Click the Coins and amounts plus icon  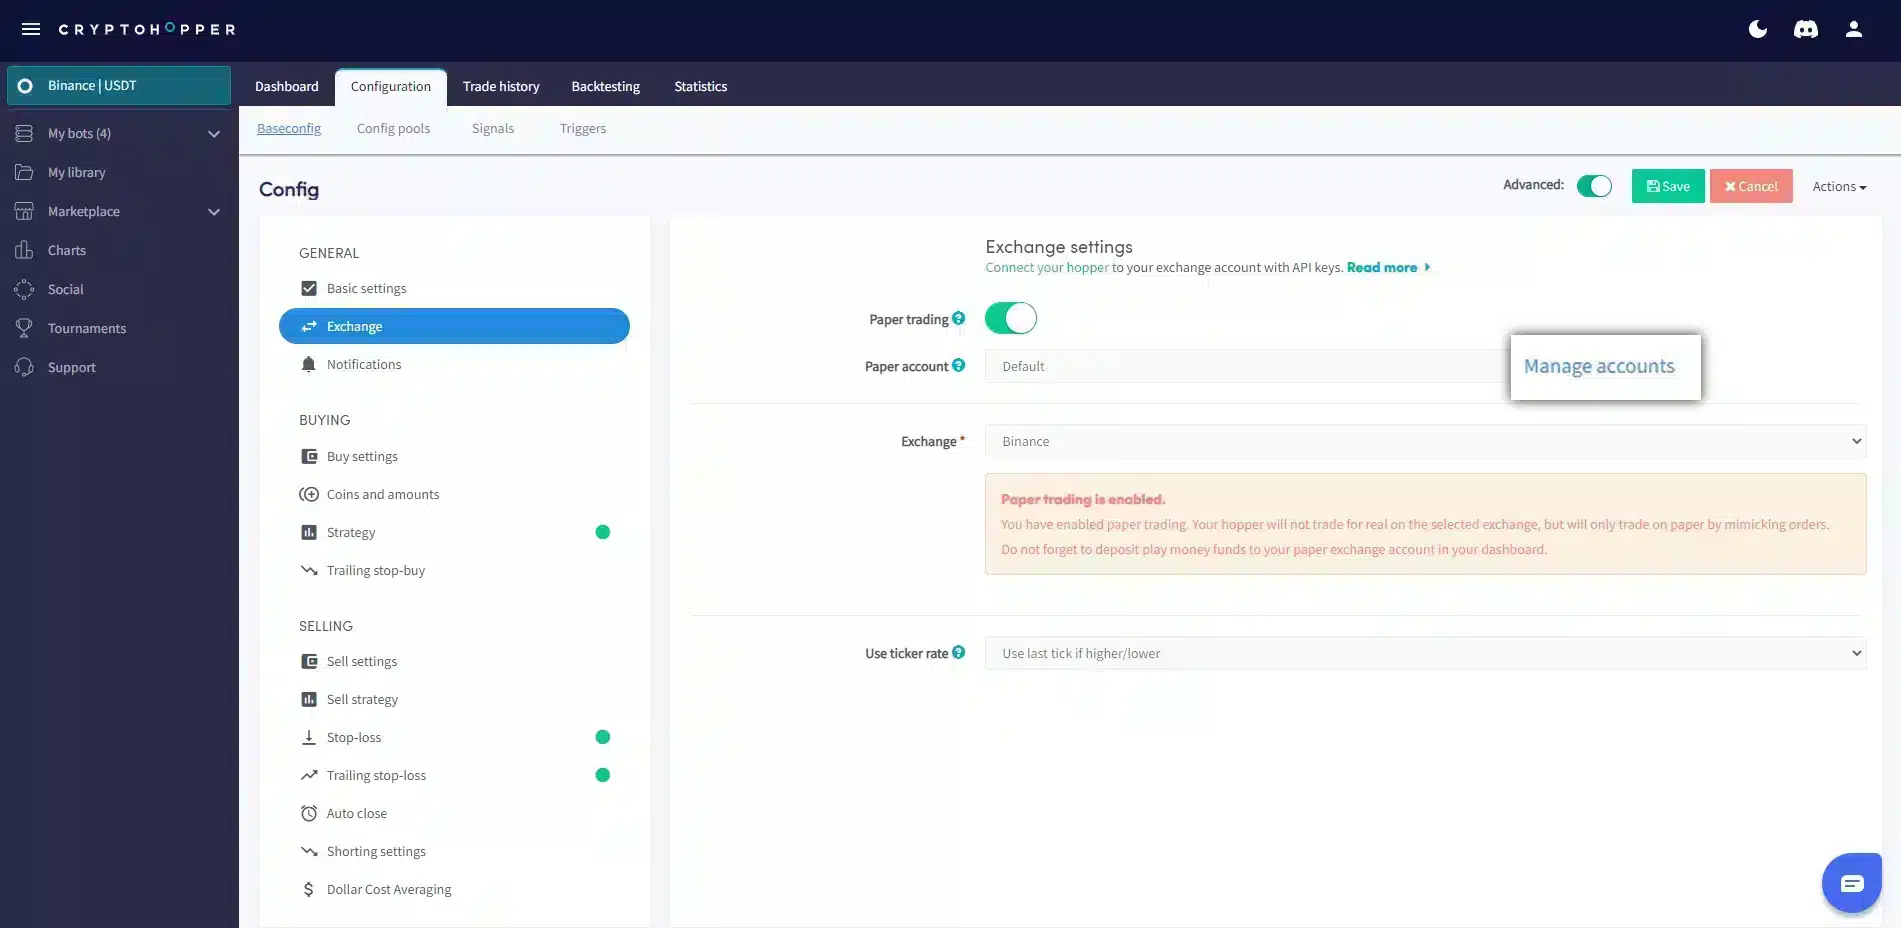(x=309, y=494)
